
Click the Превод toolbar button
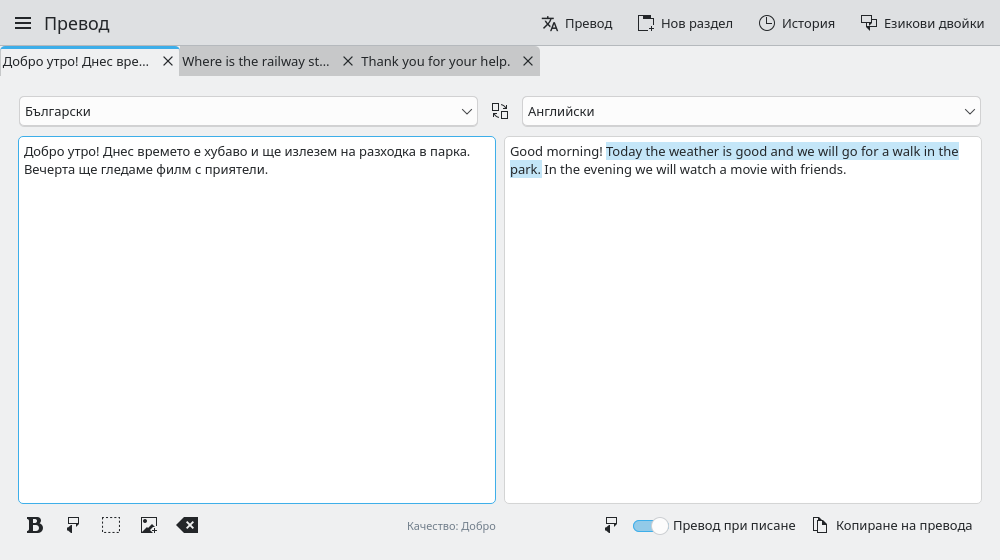pos(577,24)
